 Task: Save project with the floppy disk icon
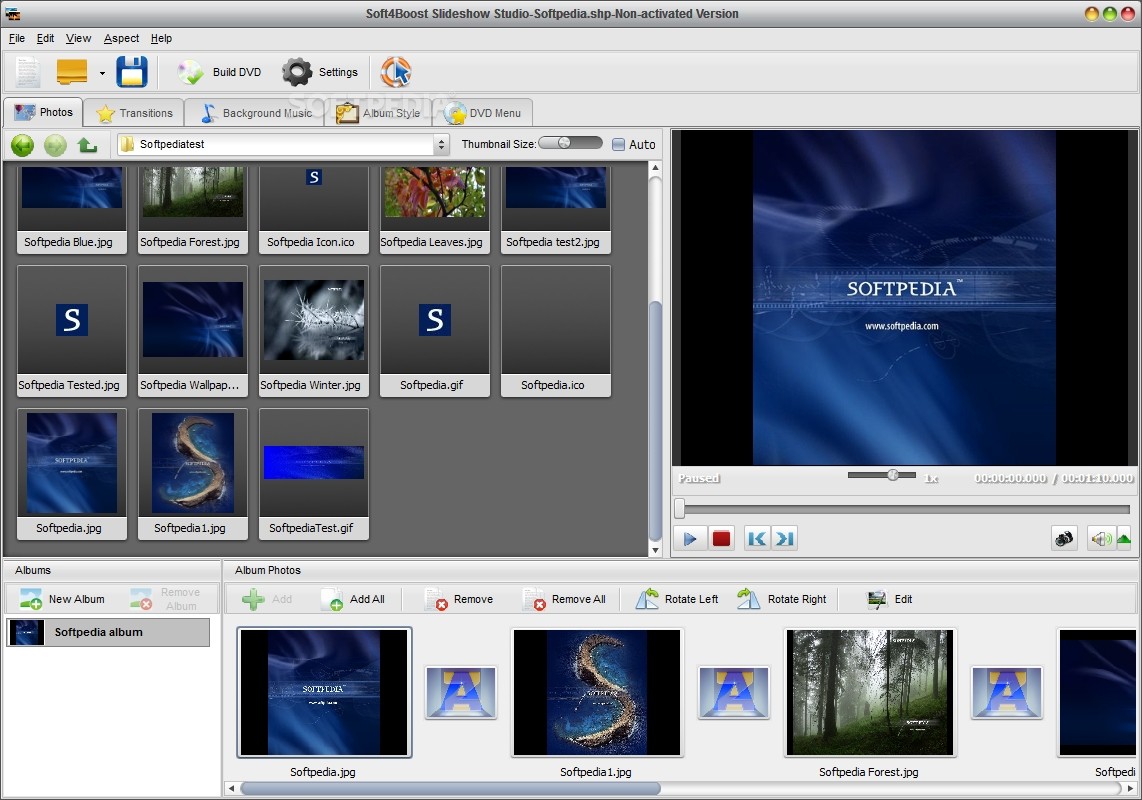[132, 72]
